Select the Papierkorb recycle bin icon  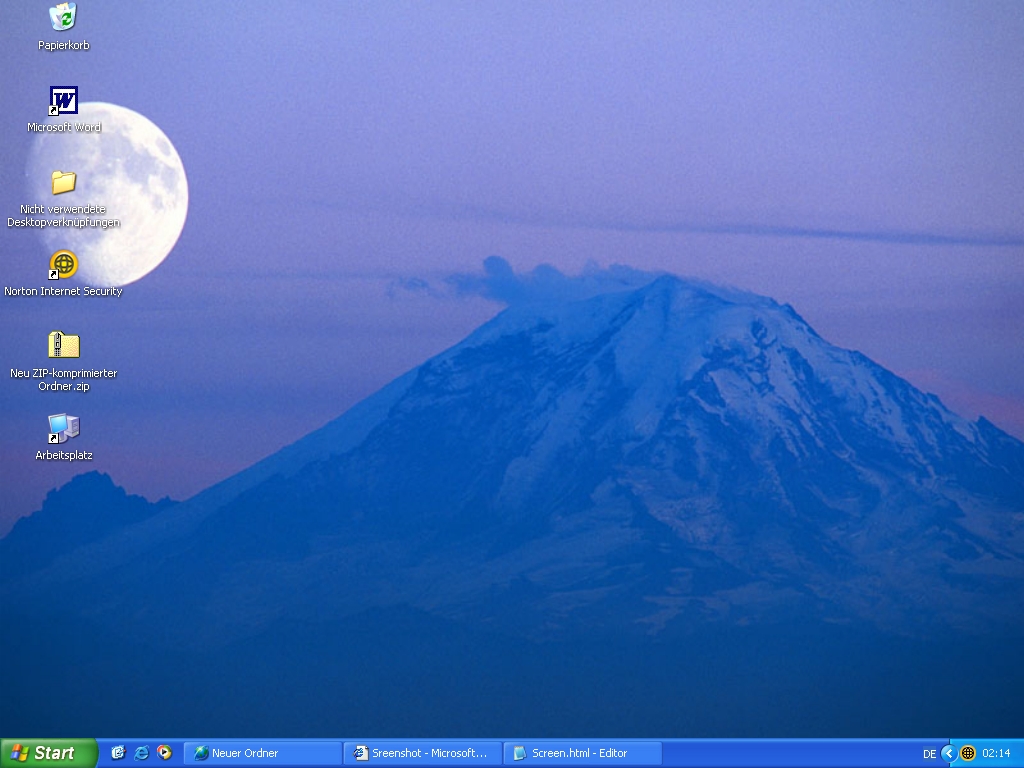point(63,26)
